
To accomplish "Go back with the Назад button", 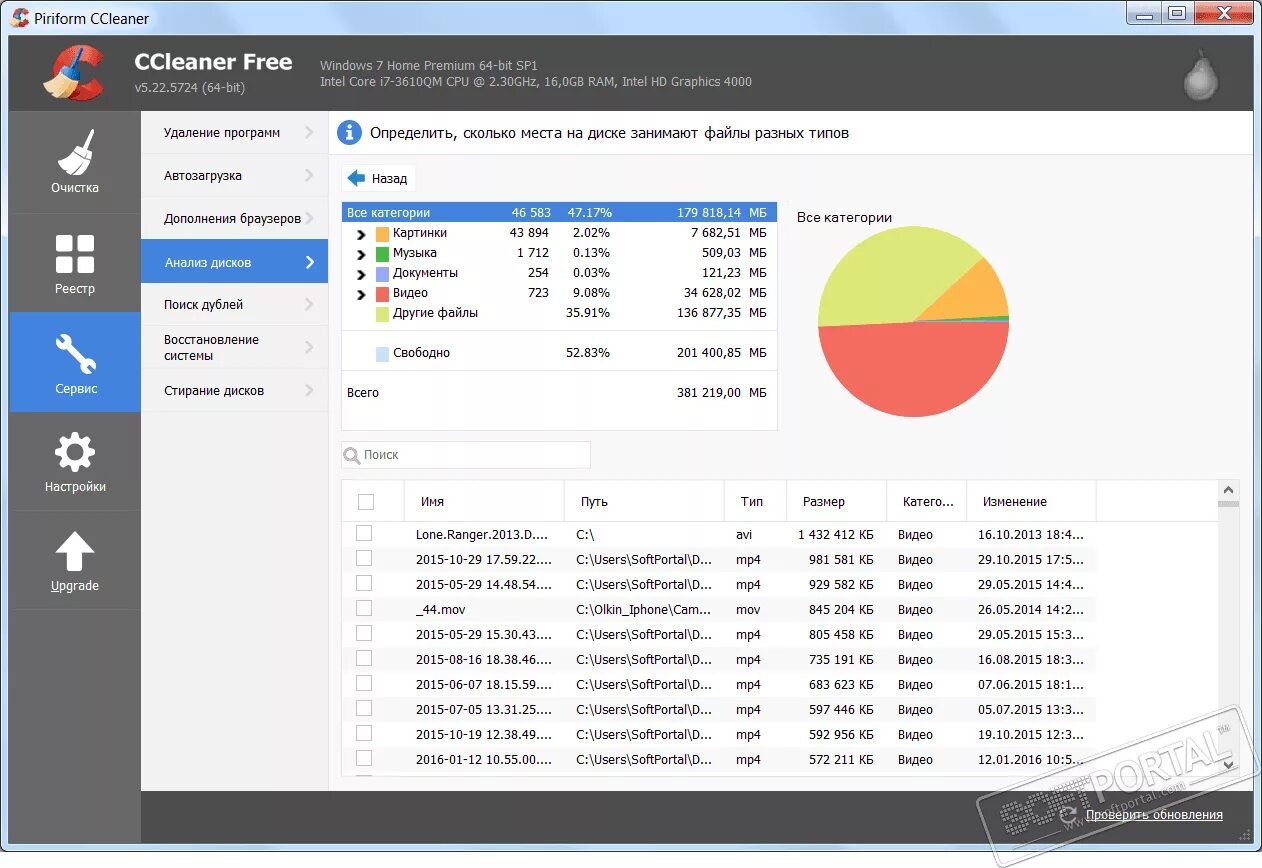I will (378, 178).
